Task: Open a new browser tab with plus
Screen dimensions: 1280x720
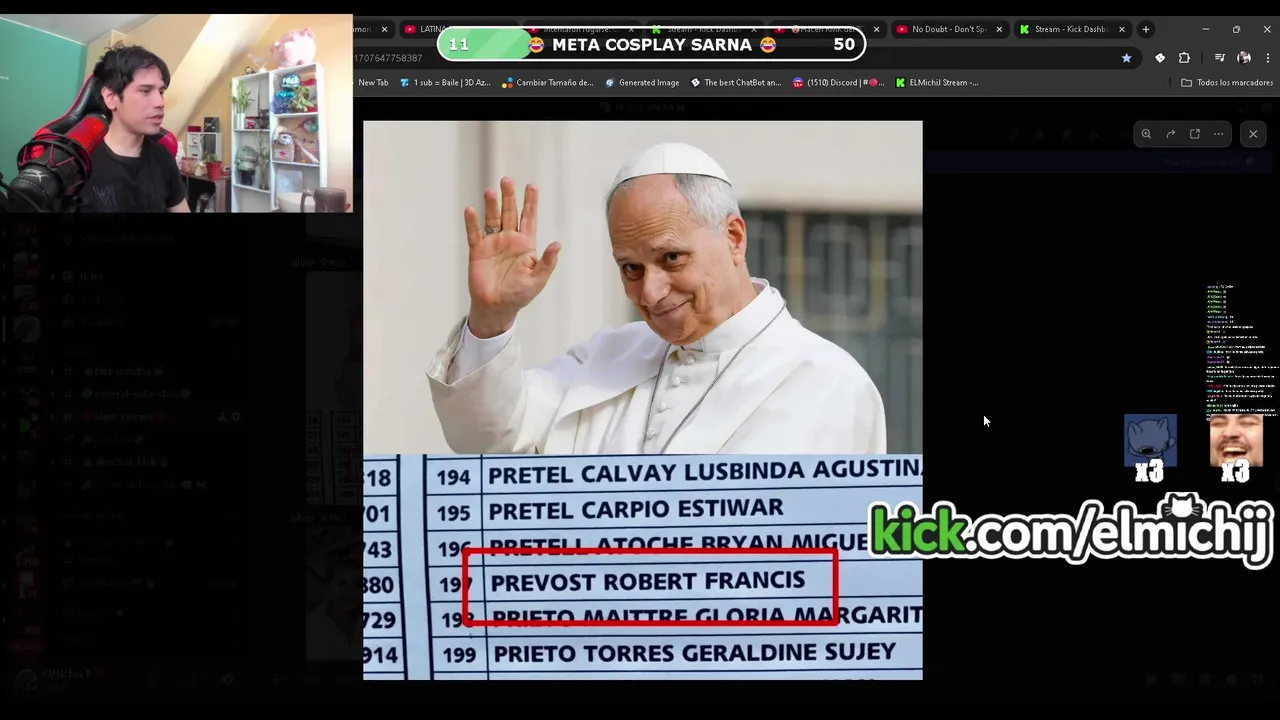Action: click(x=1146, y=29)
